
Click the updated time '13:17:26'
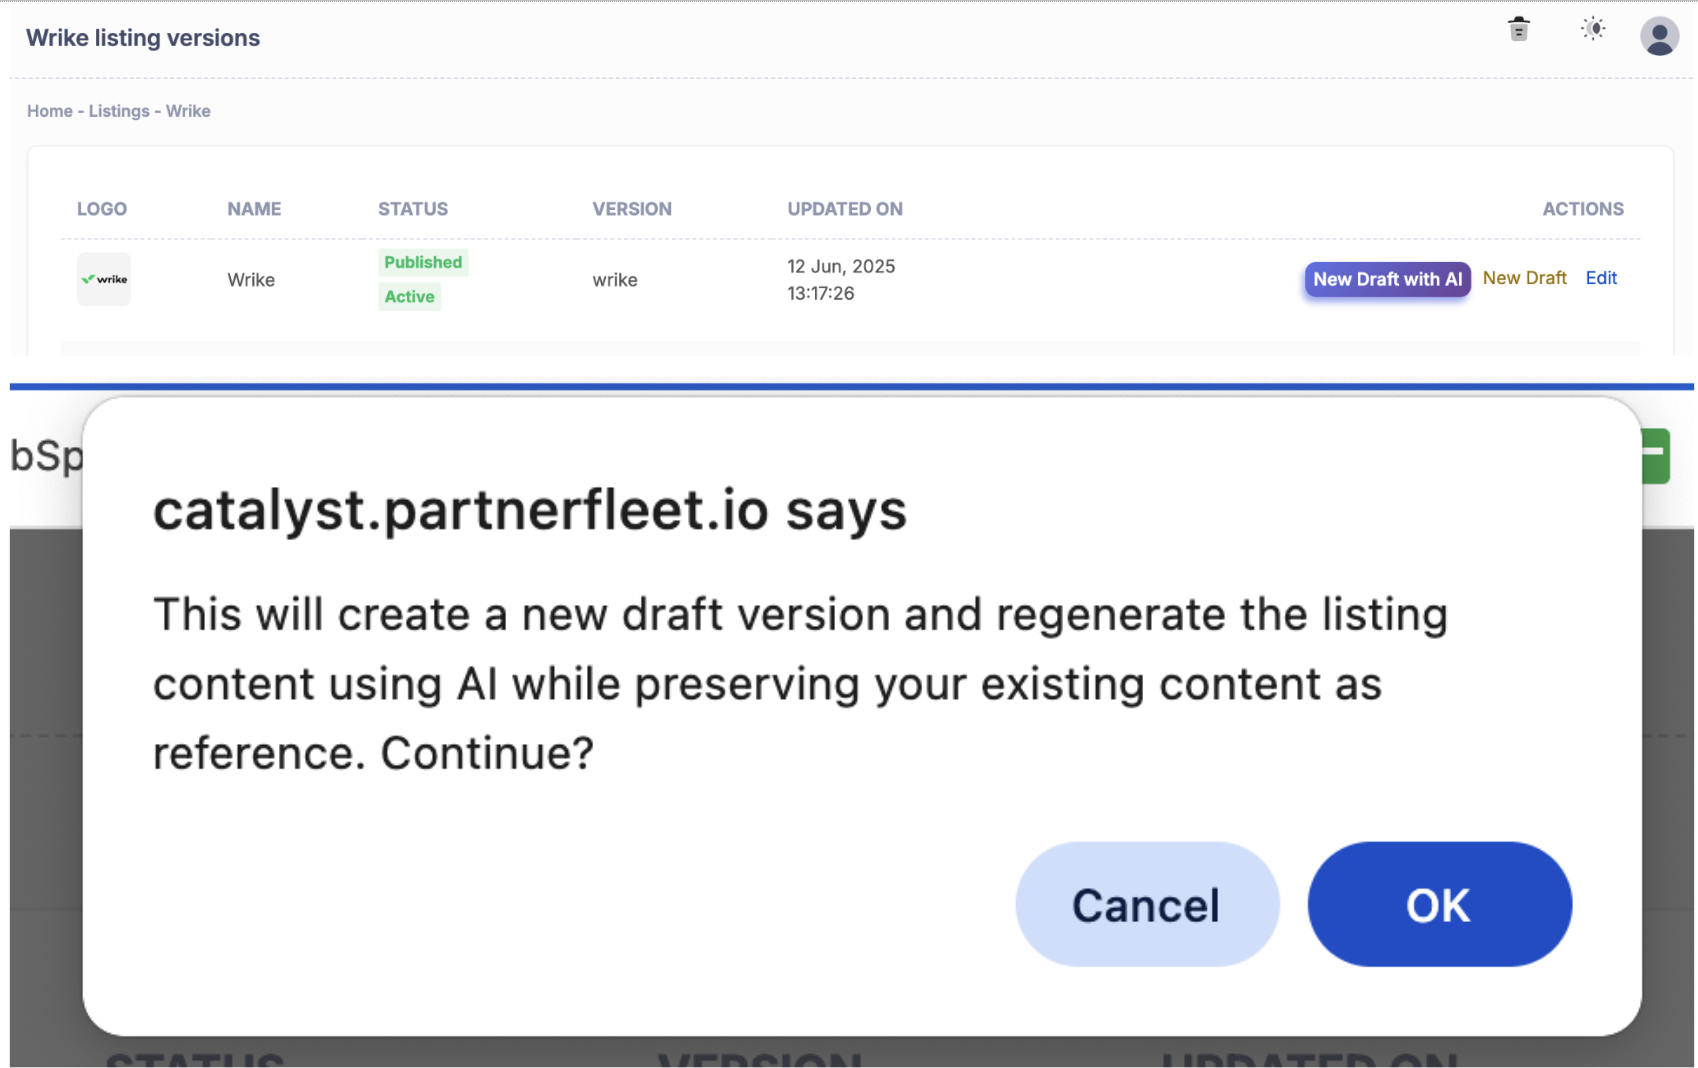click(821, 293)
